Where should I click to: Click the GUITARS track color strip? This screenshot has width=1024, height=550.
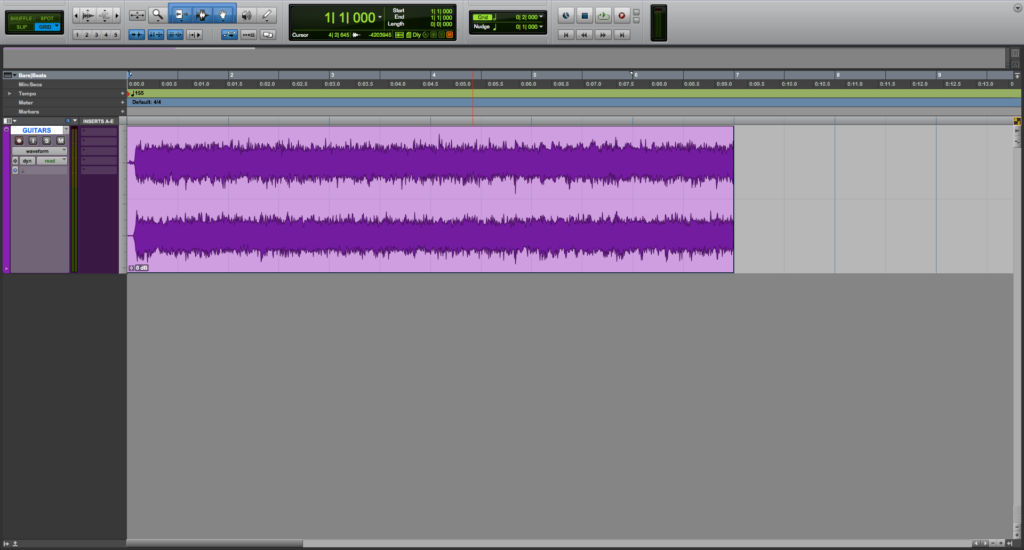tap(7, 199)
